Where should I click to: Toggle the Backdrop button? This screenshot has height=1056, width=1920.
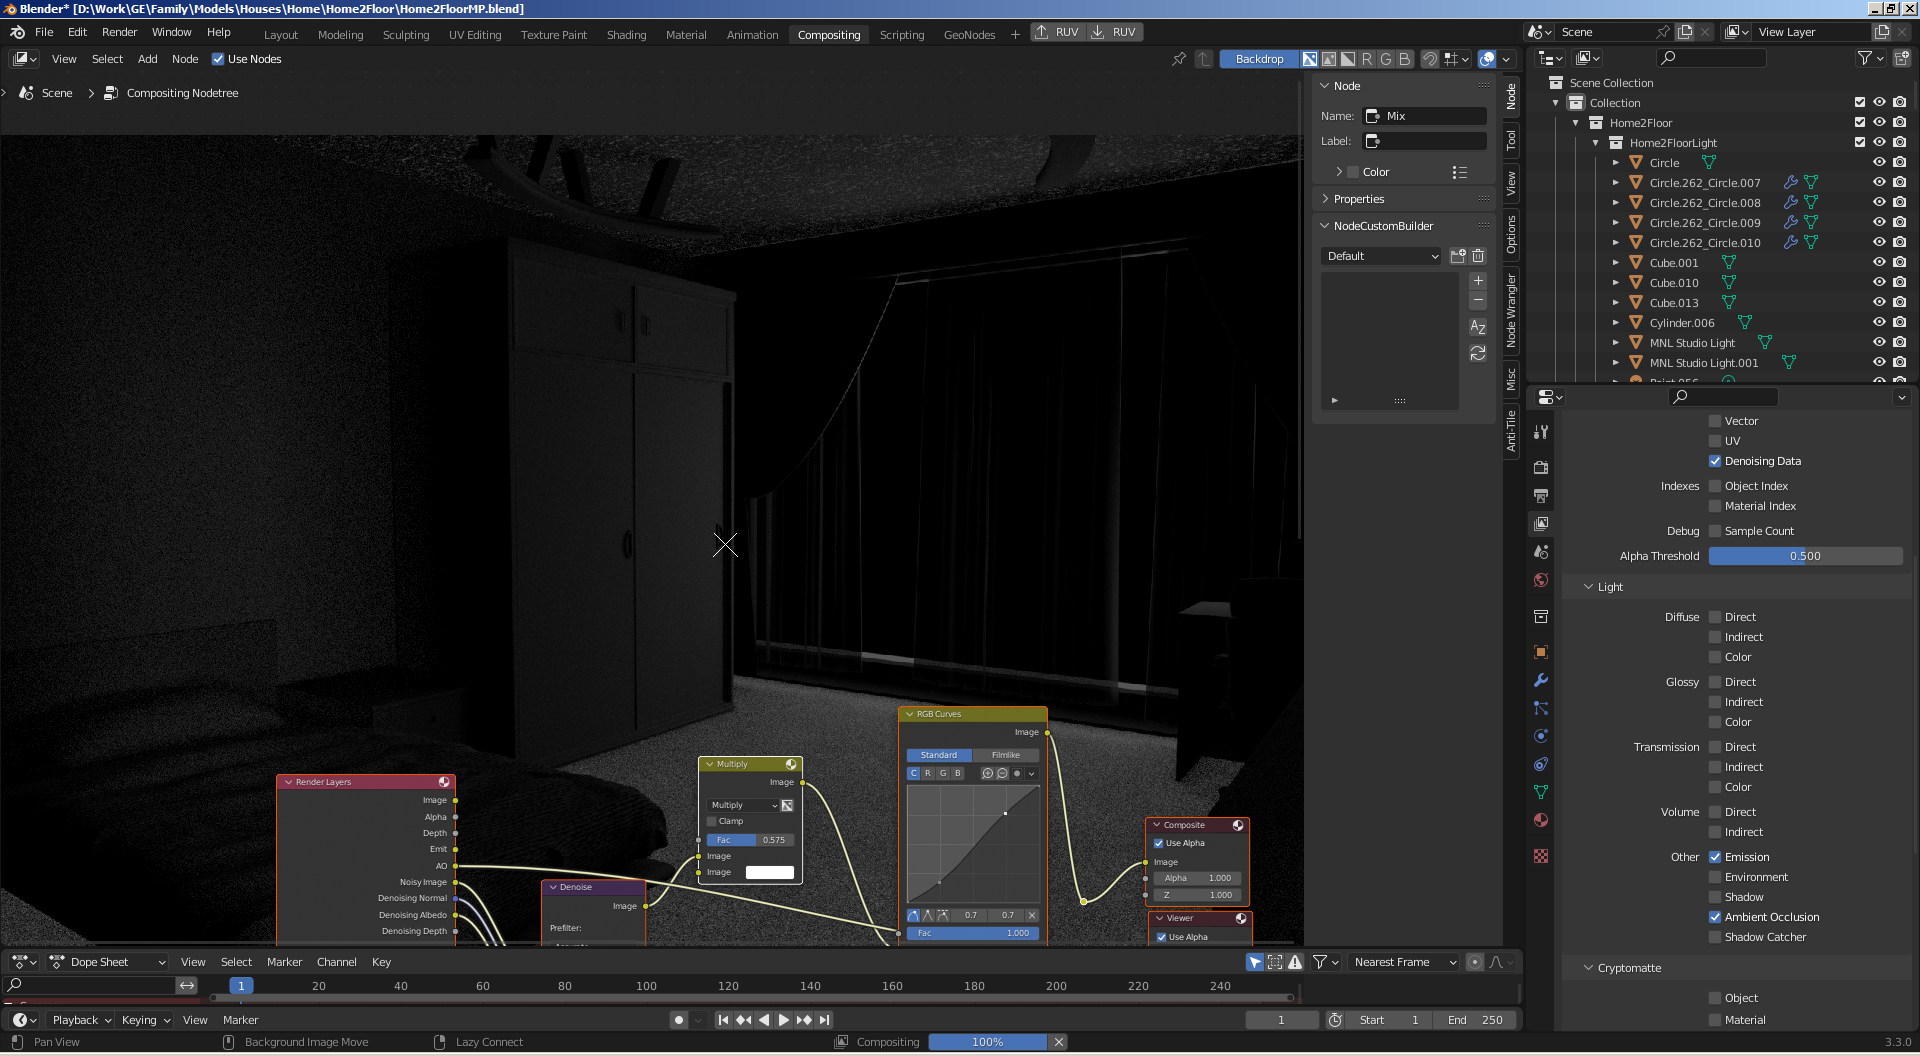coord(1259,59)
